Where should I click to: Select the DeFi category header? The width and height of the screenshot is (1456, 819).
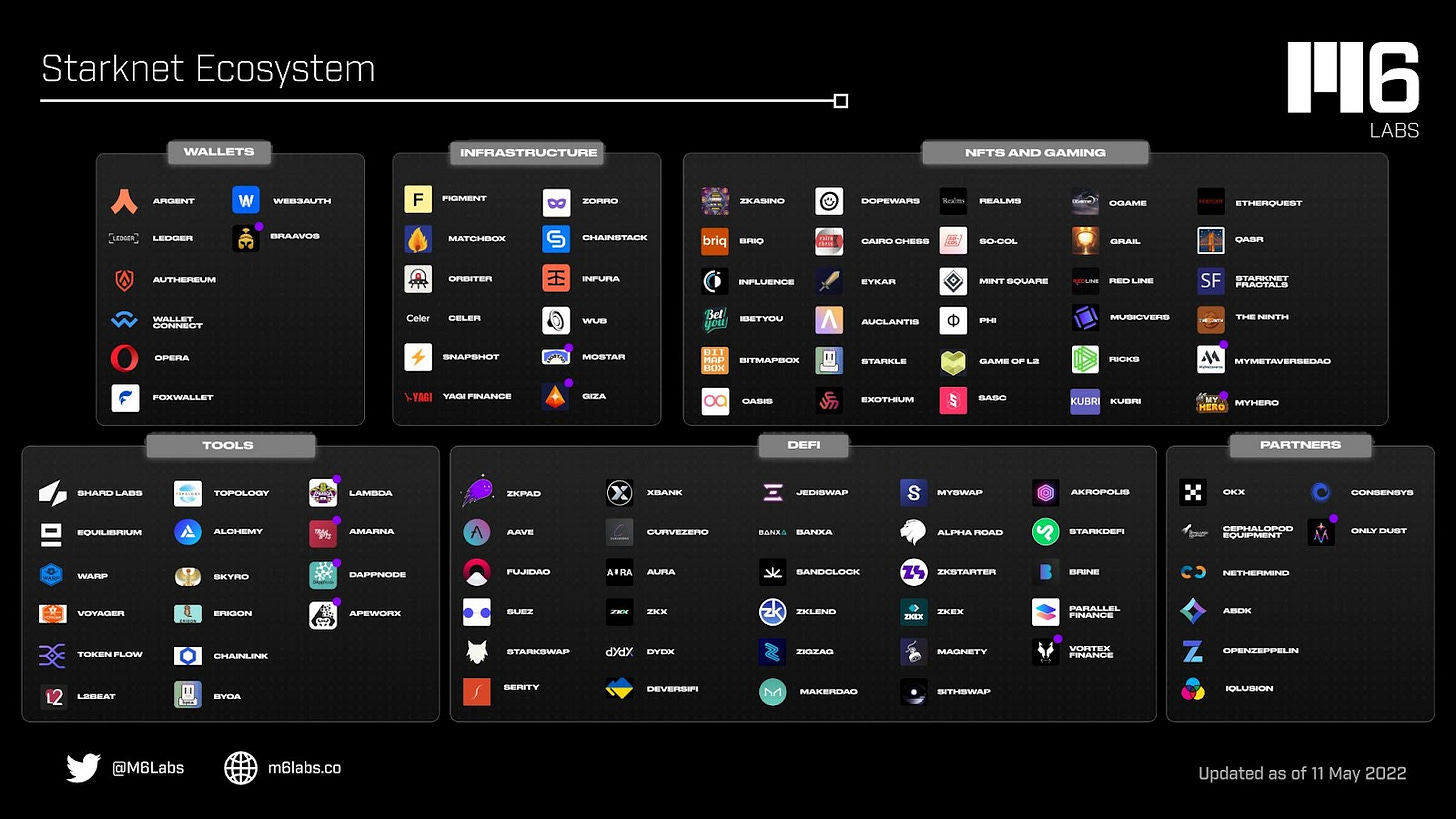803,444
